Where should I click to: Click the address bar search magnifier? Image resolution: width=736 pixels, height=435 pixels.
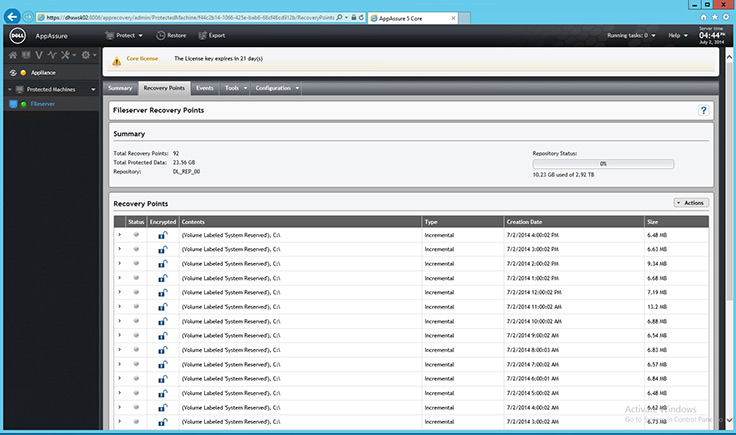point(339,17)
